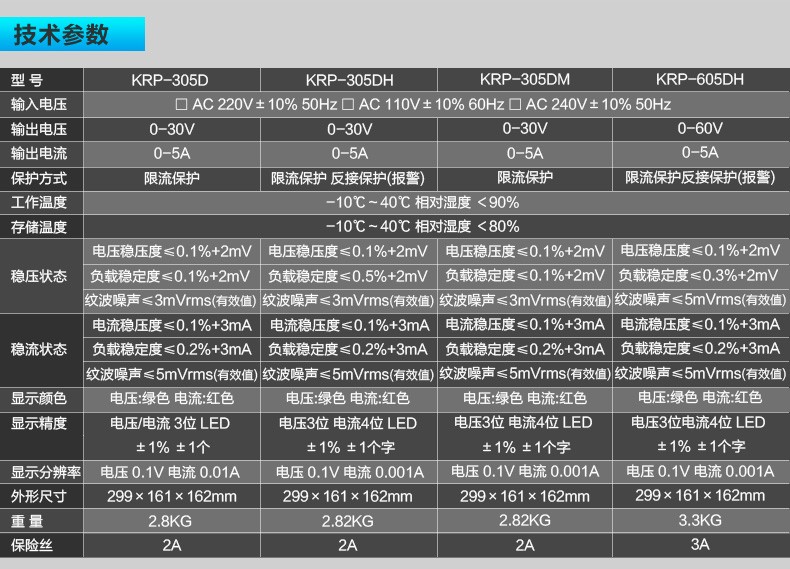Click the 输出电压 row label

(x=39, y=129)
